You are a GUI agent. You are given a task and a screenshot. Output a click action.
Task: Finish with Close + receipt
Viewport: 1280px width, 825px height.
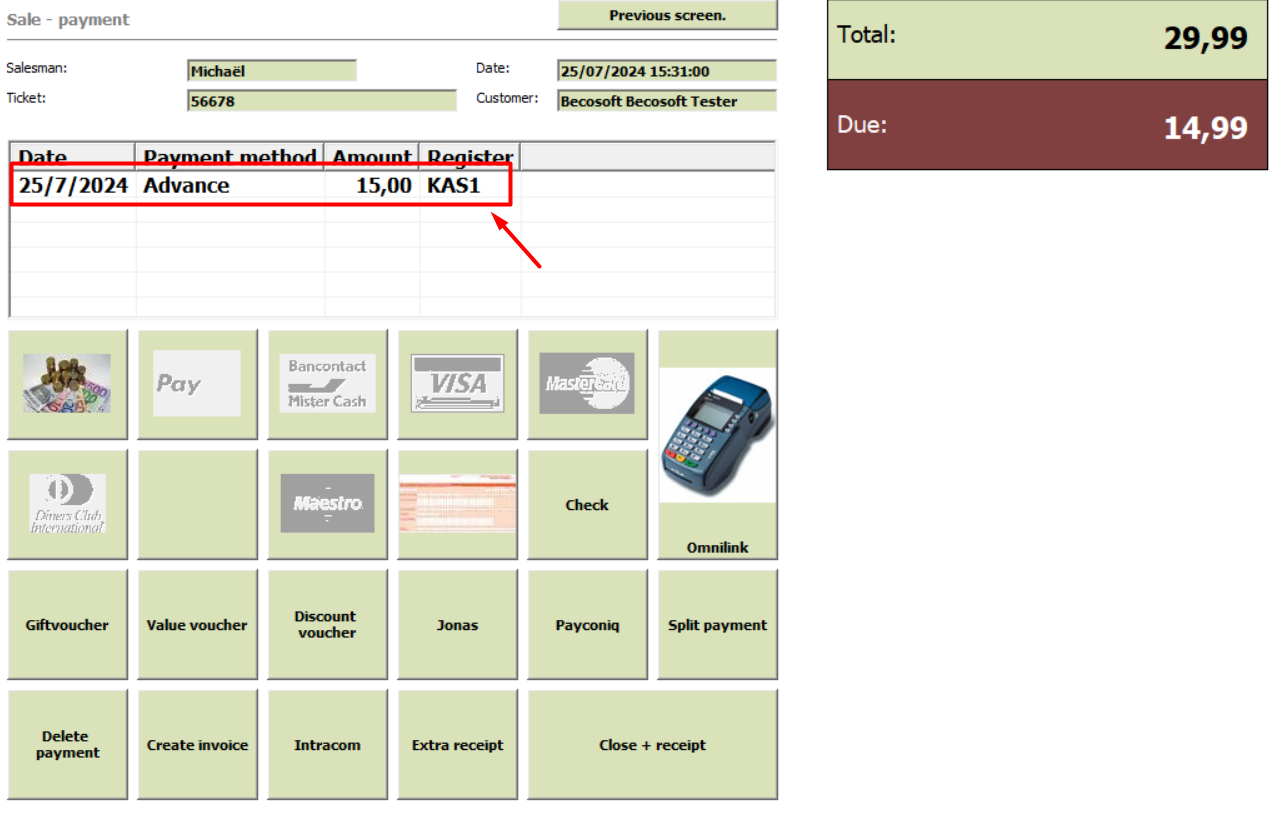coord(653,744)
